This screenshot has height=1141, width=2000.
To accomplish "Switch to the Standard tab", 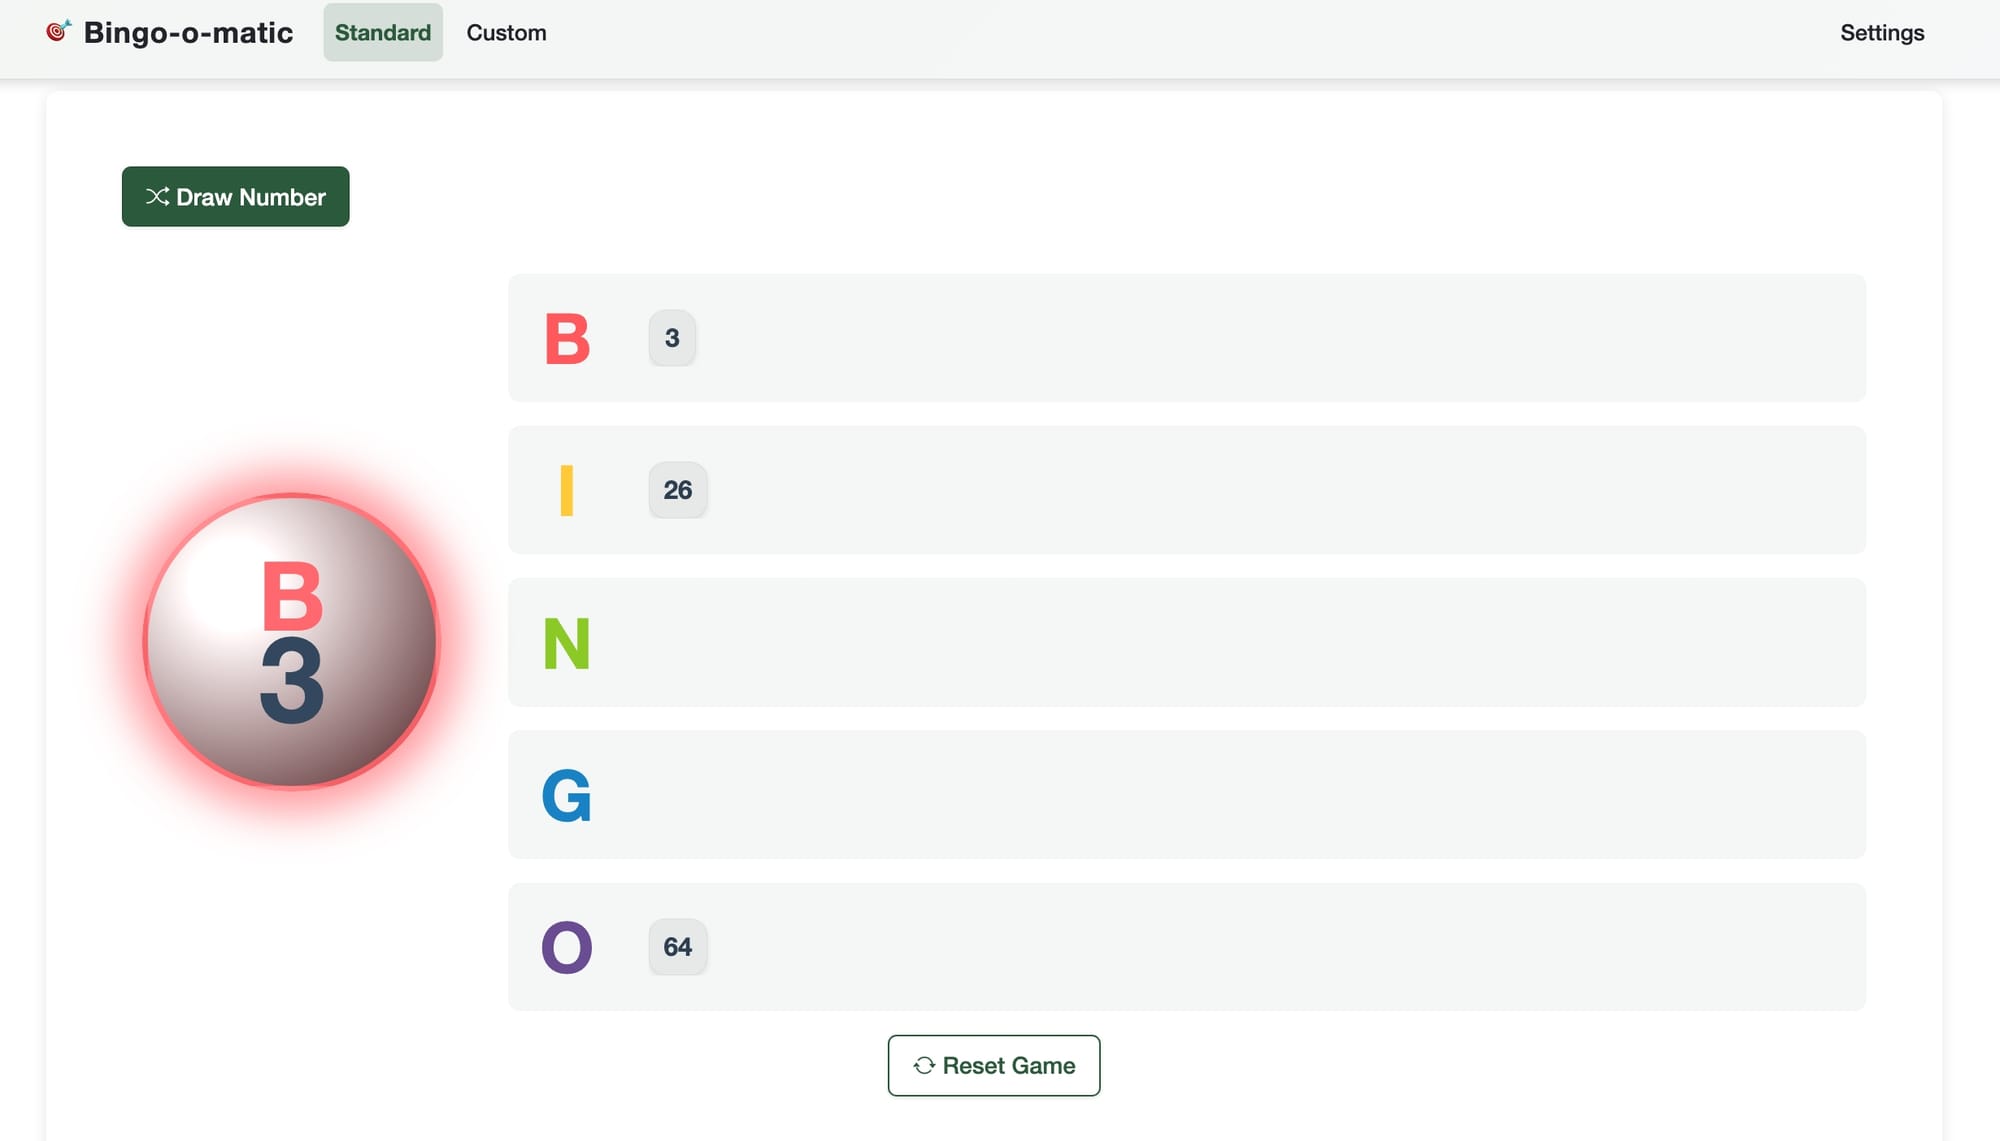I will coord(383,32).
